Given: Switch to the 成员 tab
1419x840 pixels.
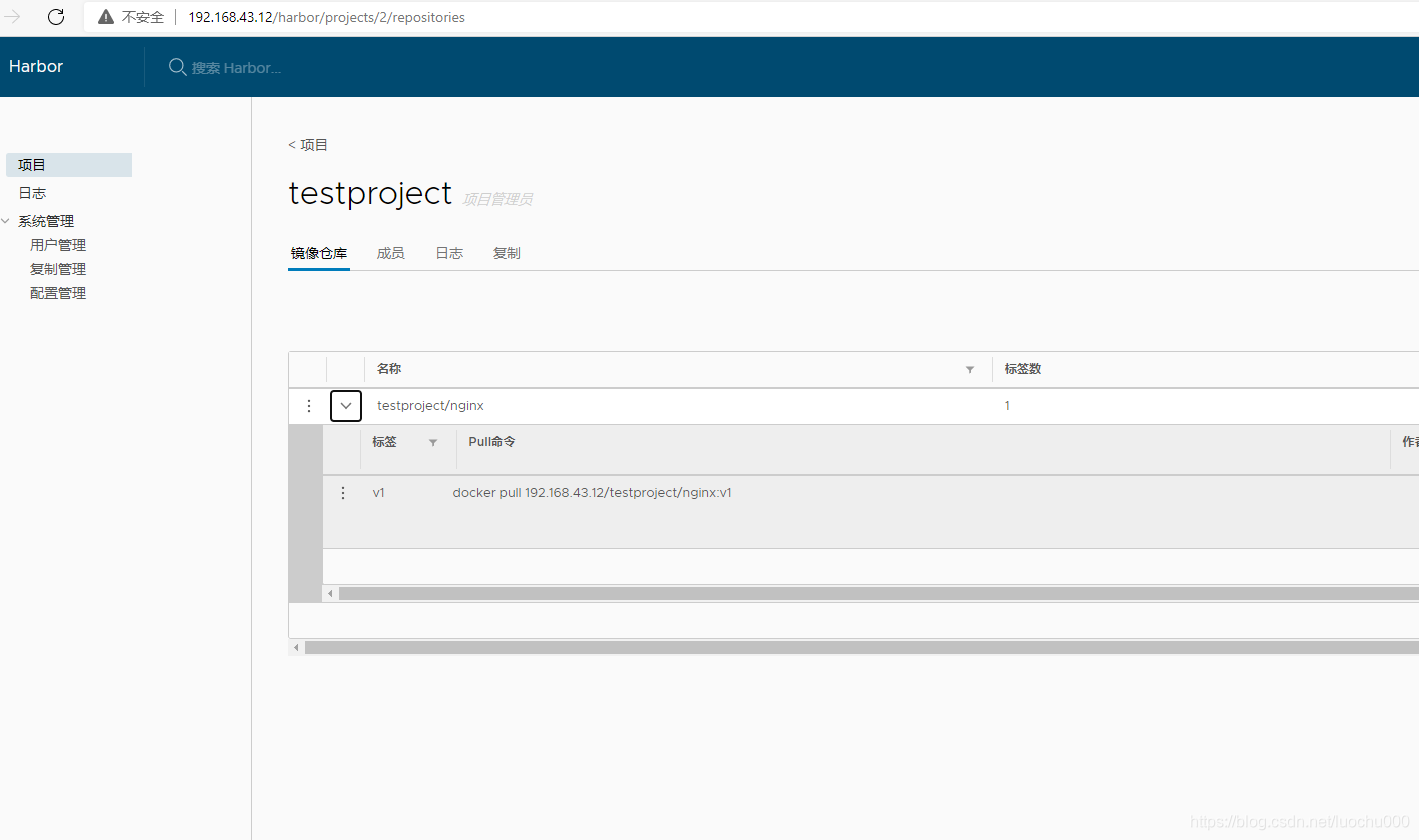Looking at the screenshot, I should 391,253.
